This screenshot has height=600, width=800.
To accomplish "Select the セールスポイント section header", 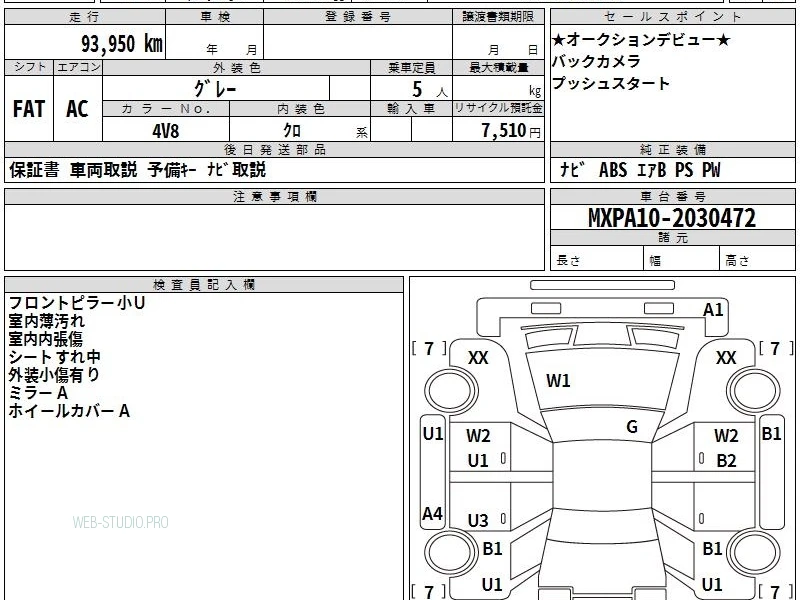I will (x=672, y=17).
